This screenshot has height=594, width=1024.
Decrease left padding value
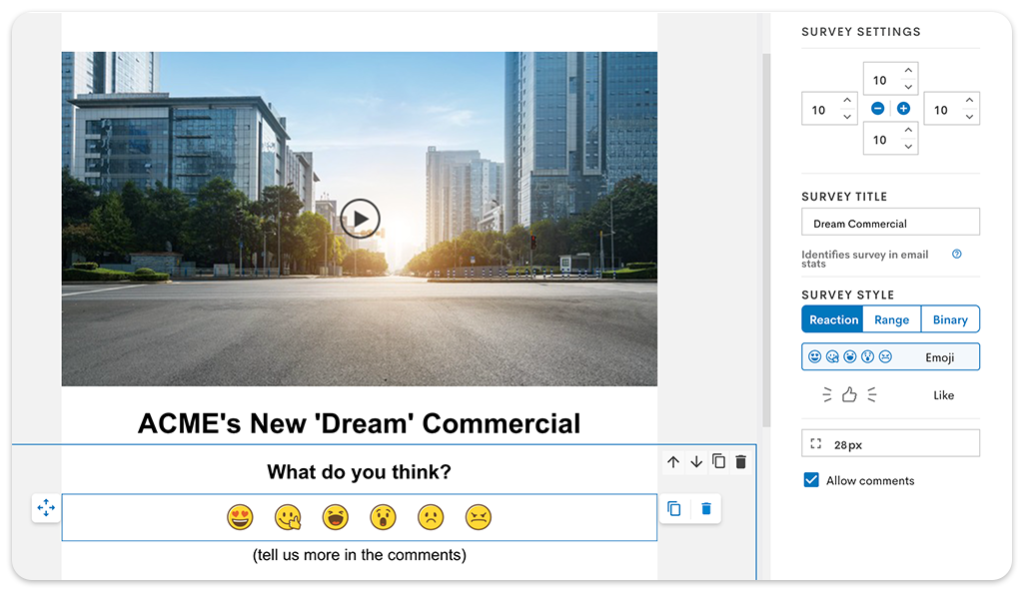847,117
